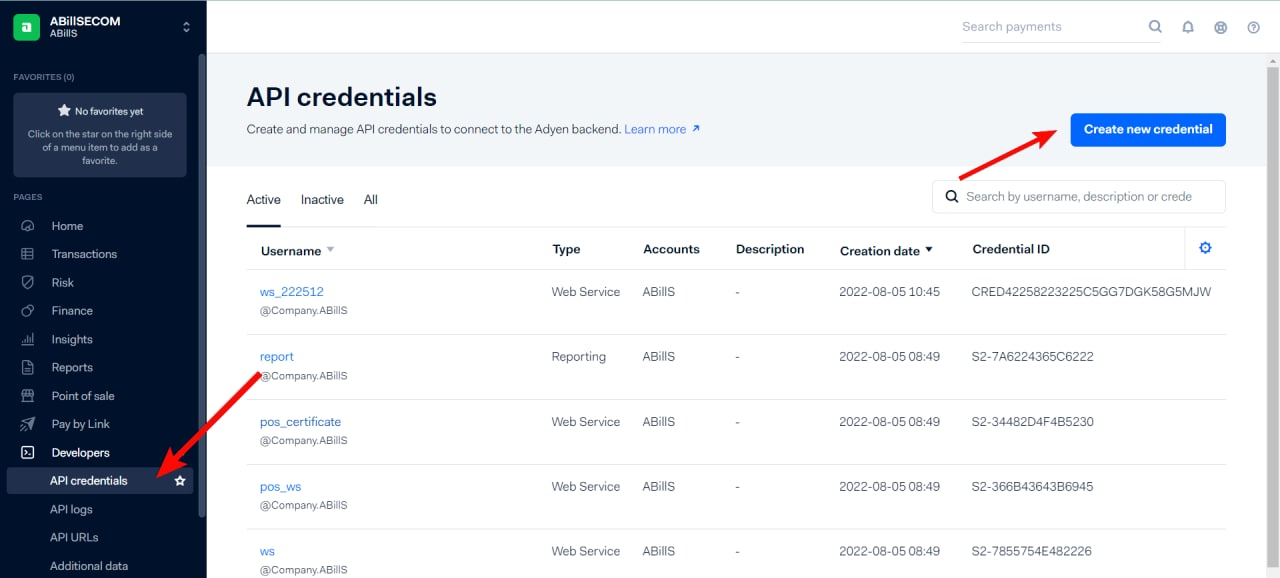The height and width of the screenshot is (578, 1280).
Task: Open the pos_ws credential
Action: [x=281, y=487]
